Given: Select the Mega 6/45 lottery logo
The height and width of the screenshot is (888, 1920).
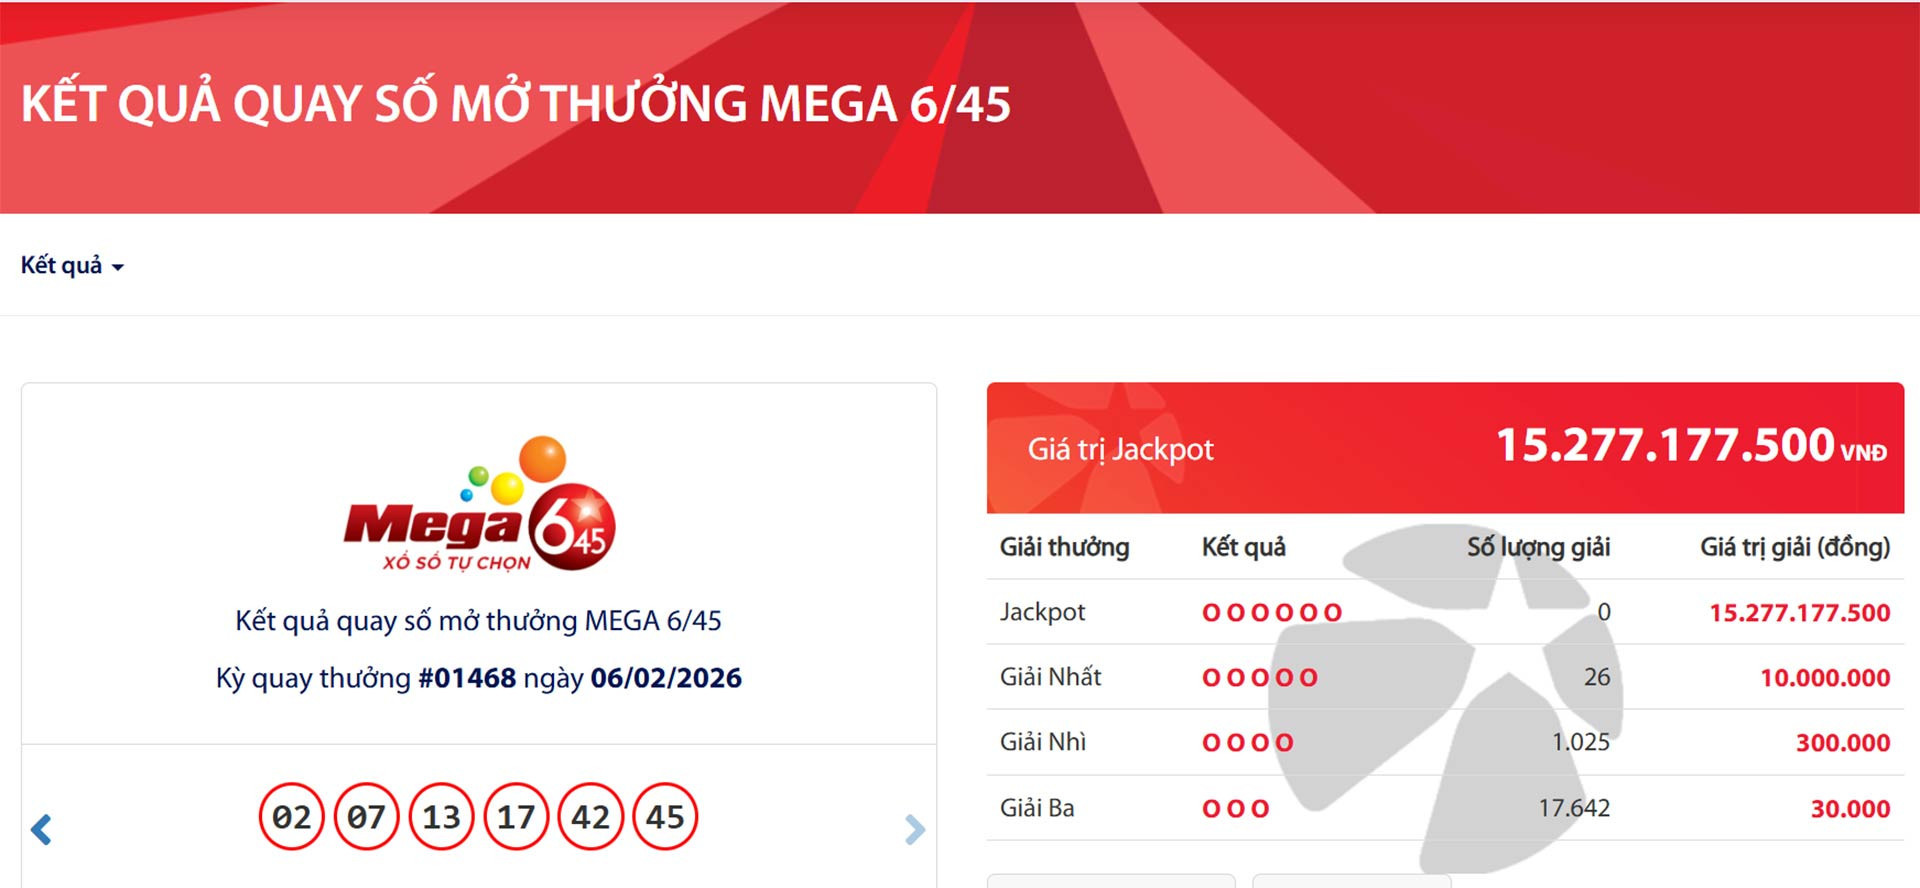Looking at the screenshot, I should [478, 510].
